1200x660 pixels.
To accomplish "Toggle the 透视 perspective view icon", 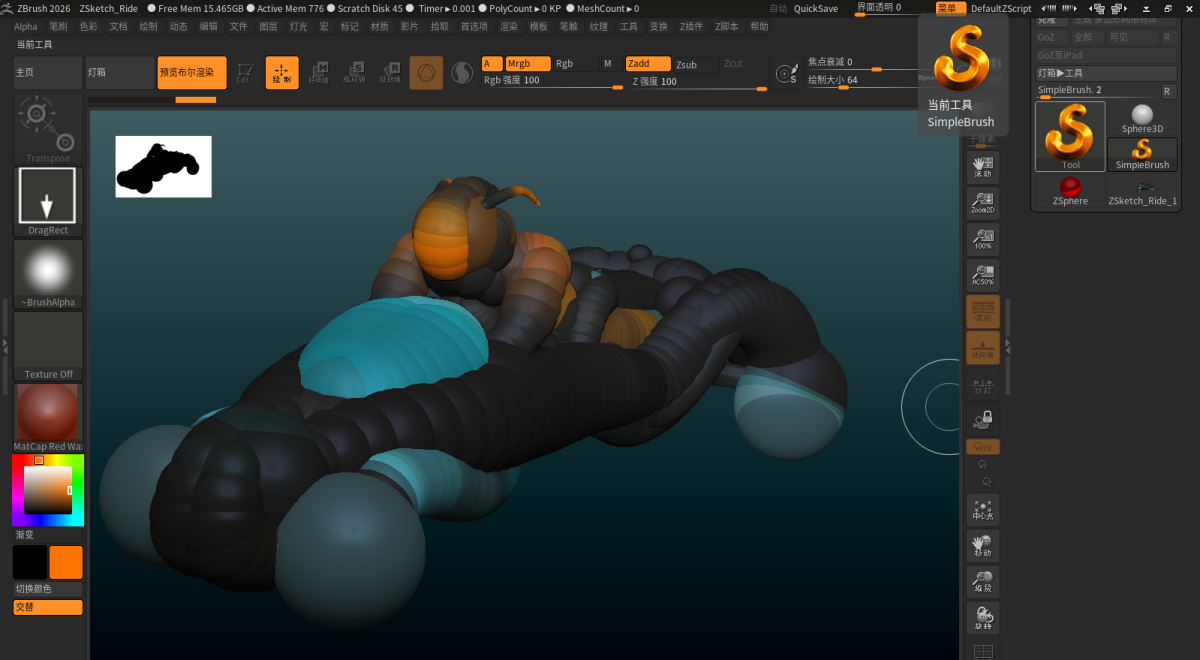I will pyautogui.click(x=983, y=311).
